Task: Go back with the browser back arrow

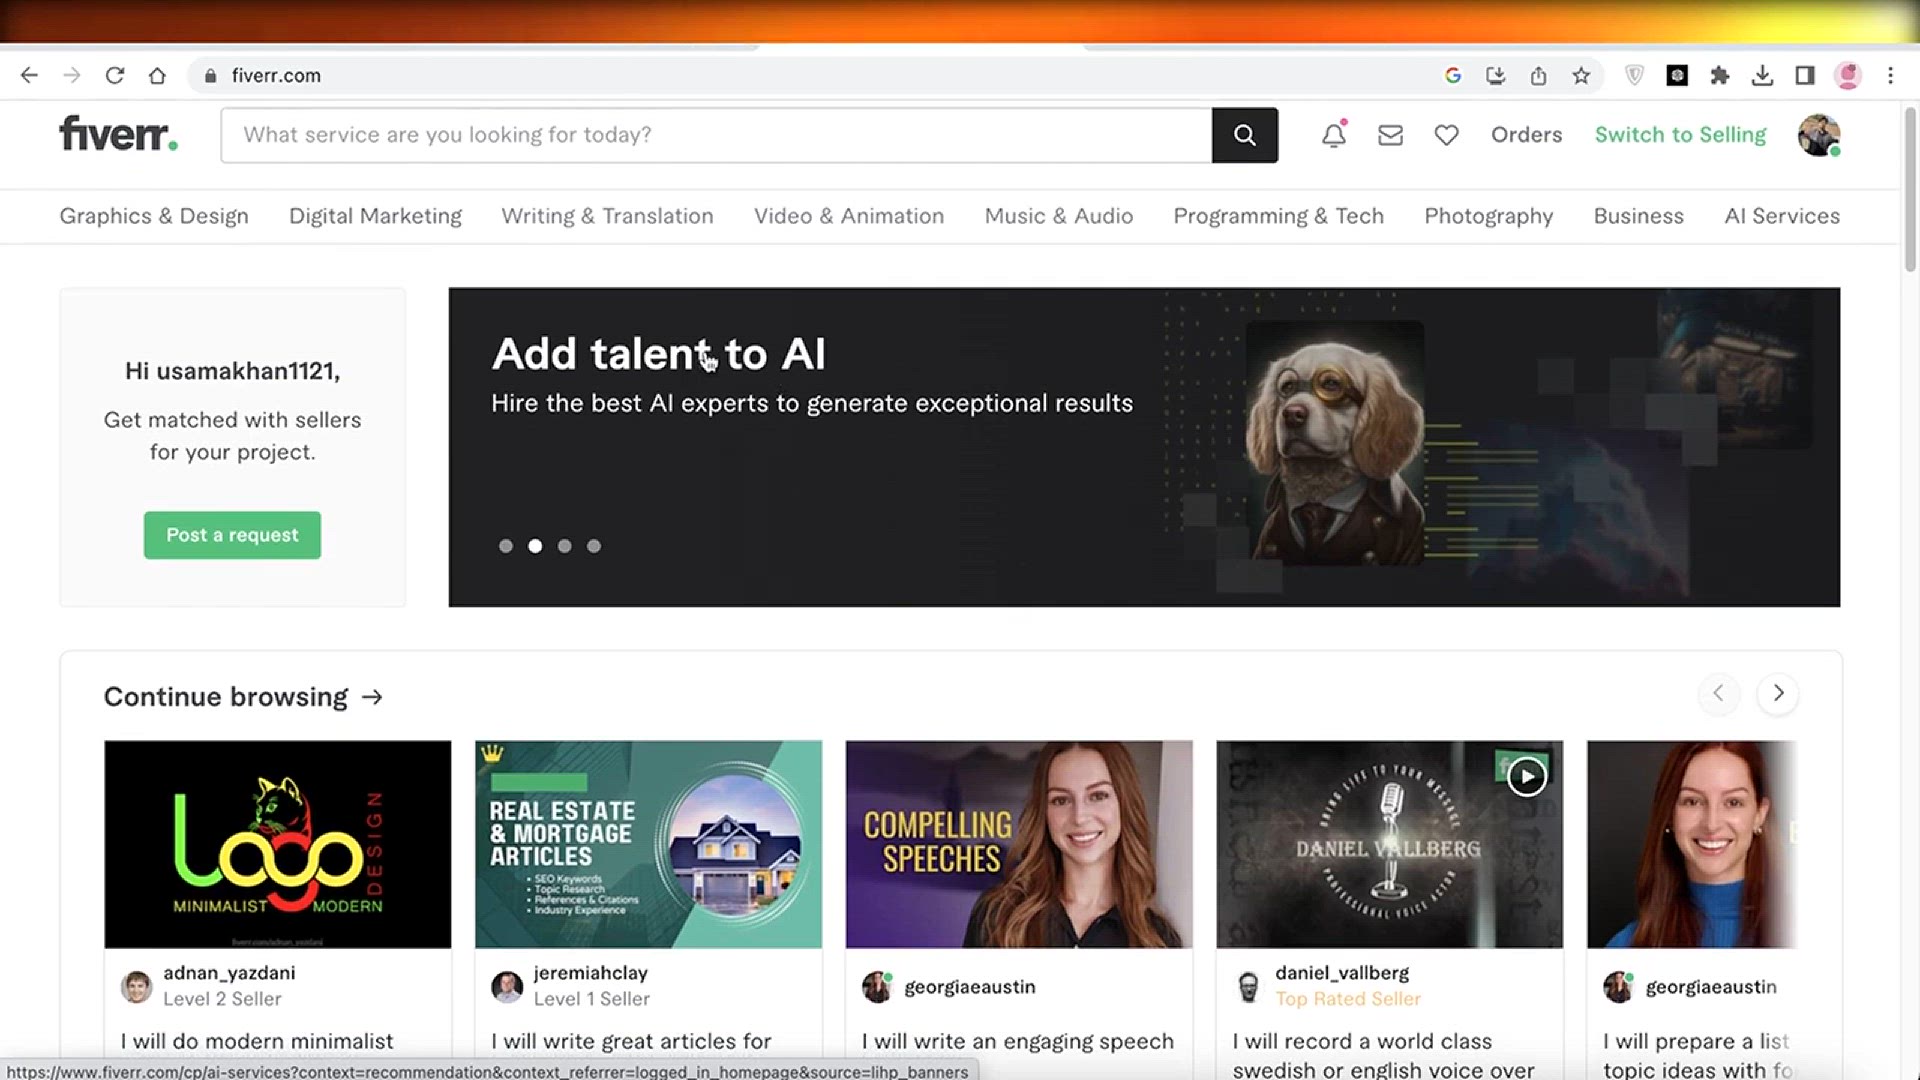Action: coord(29,75)
